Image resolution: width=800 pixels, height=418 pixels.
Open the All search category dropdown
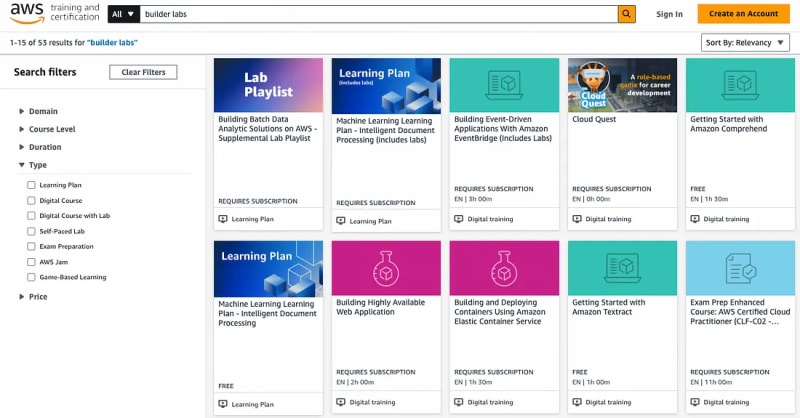tap(123, 14)
